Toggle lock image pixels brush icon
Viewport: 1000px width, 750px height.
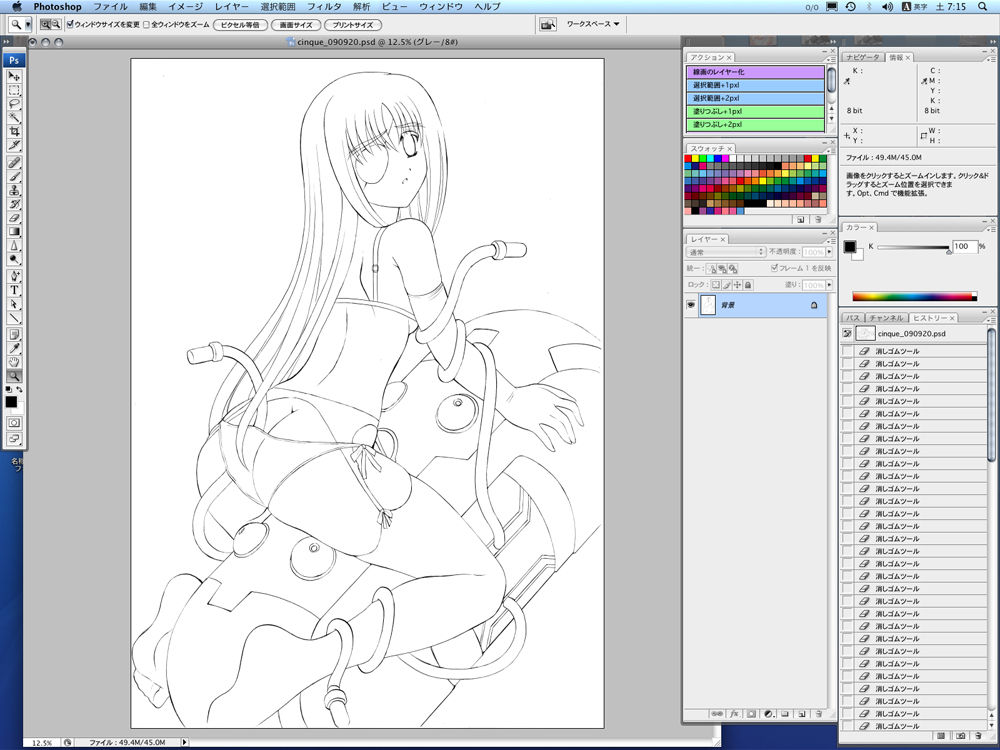click(726, 285)
